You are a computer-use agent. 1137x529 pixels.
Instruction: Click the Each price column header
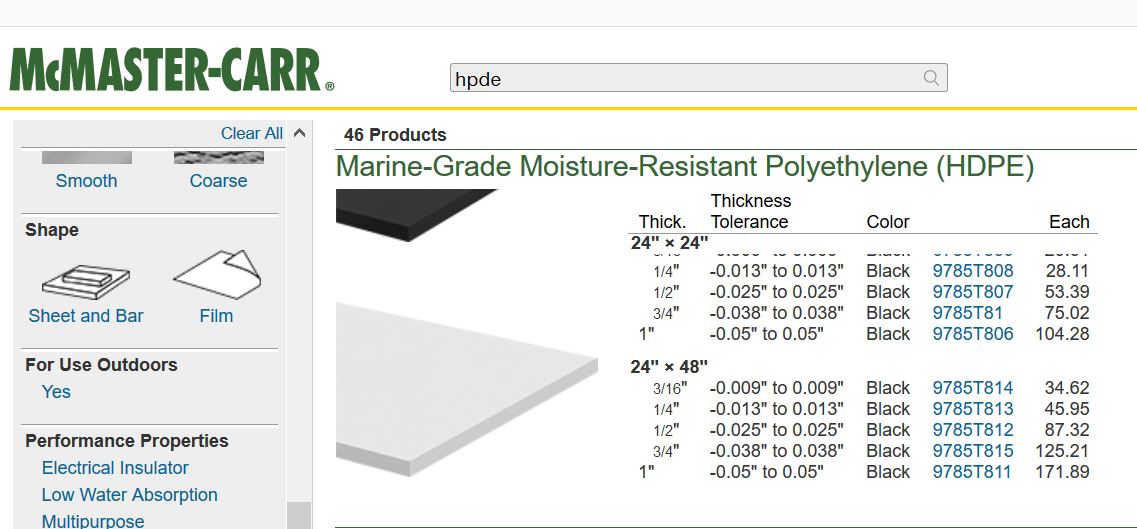point(1069,222)
